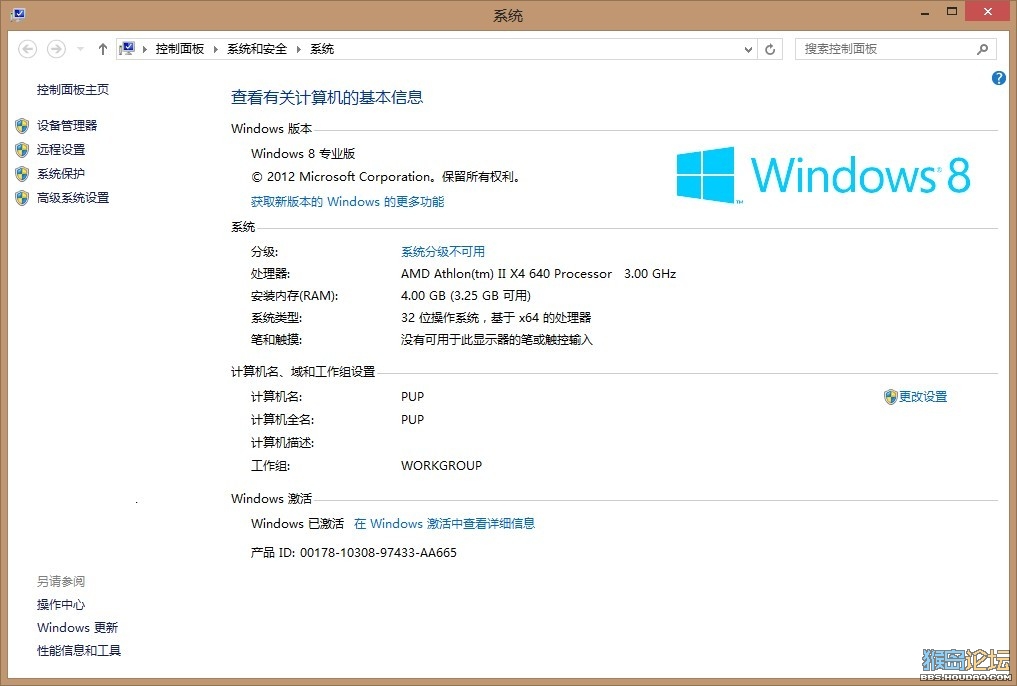Click the product ID 00178-10308-97433-AA665
The width and height of the screenshot is (1017, 686).
tap(378, 553)
